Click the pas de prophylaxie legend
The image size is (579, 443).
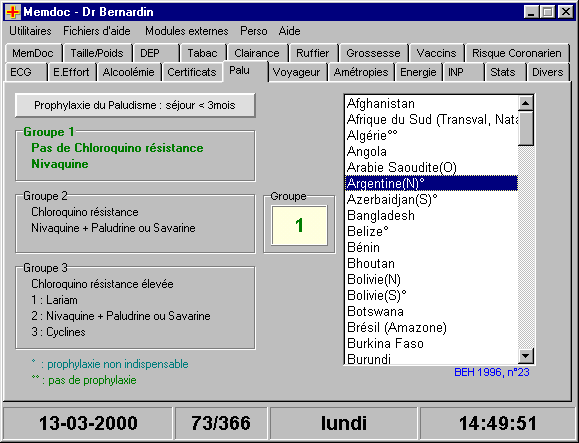click(84, 380)
